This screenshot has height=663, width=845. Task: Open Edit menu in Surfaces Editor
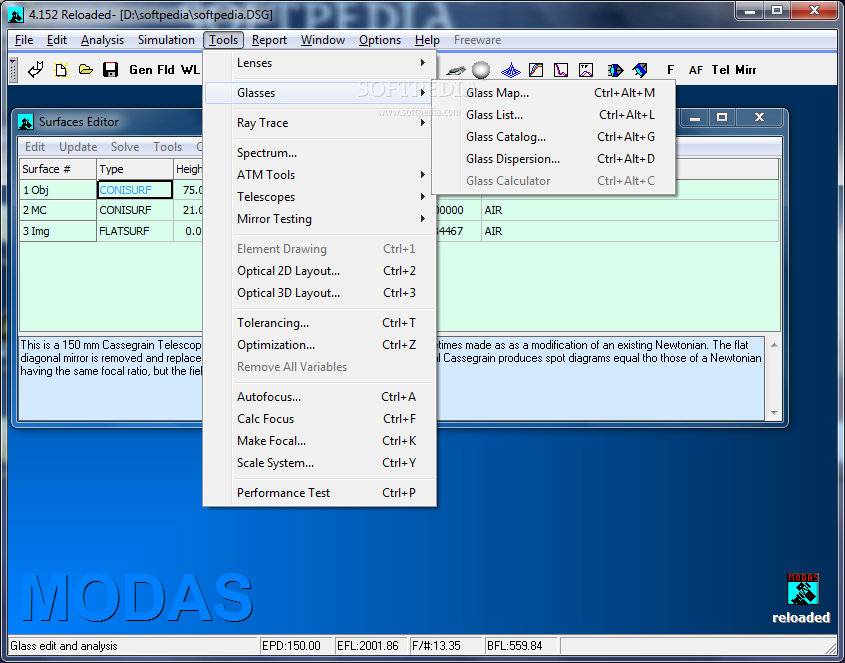click(35, 147)
